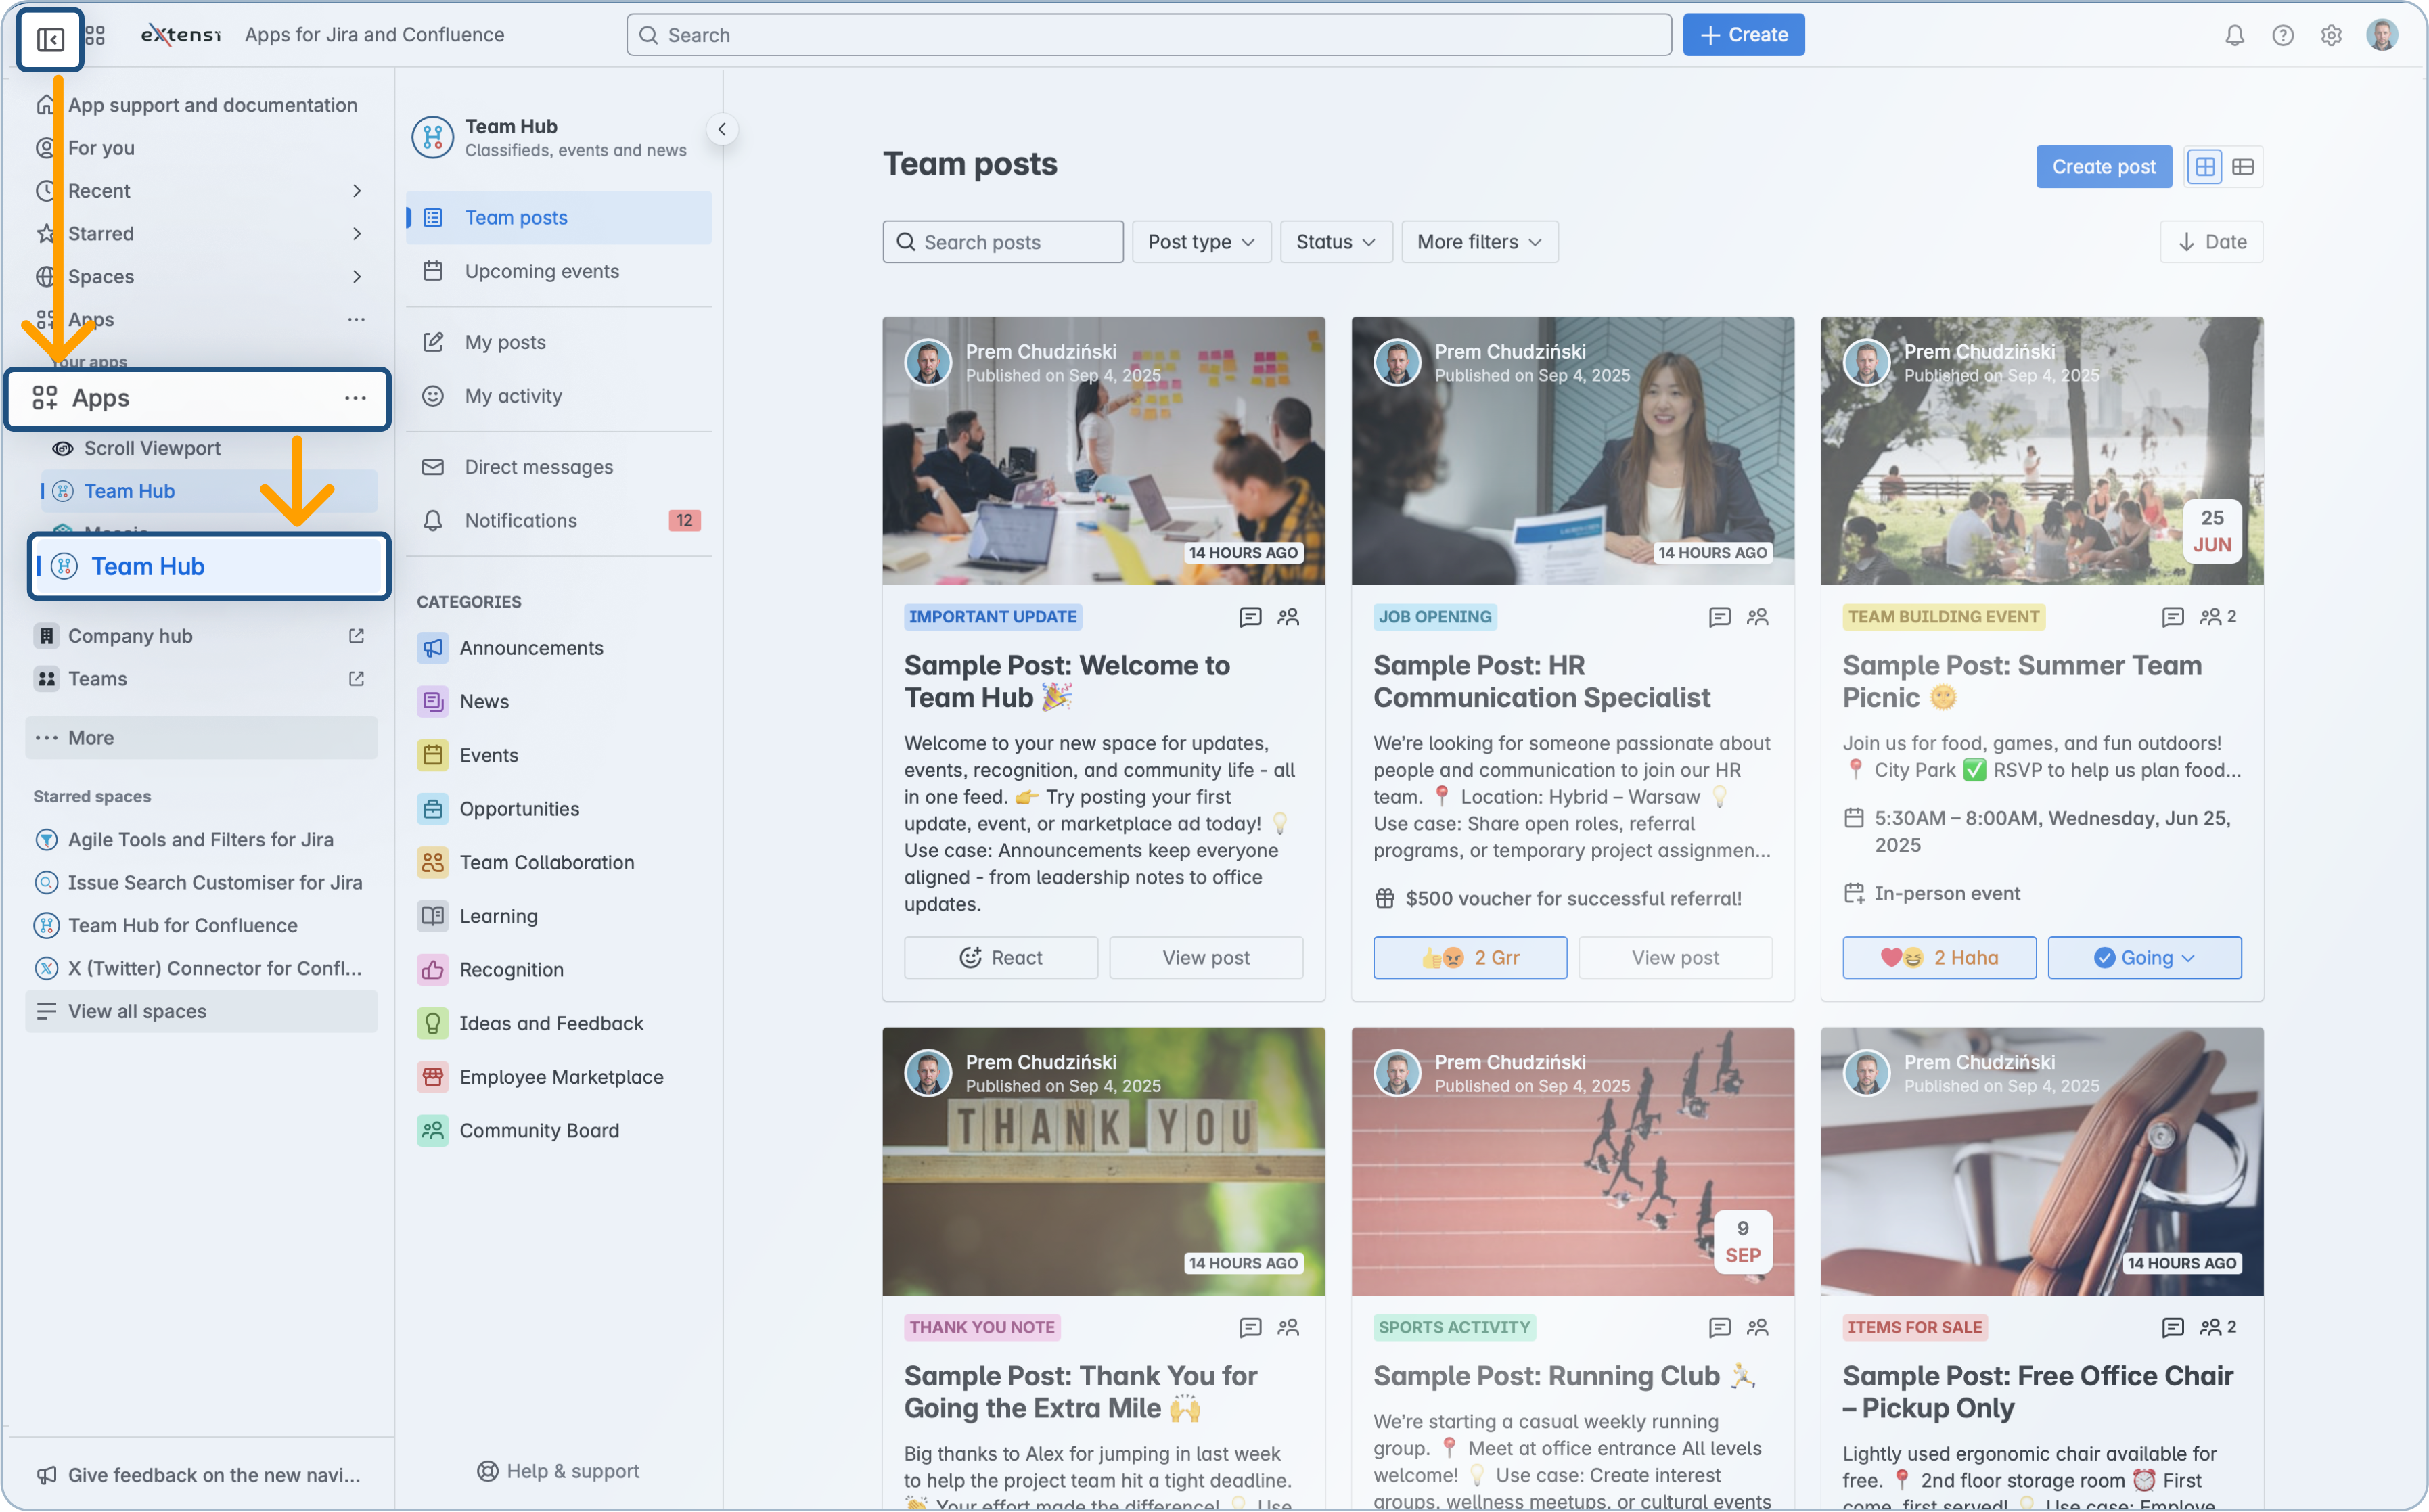Open the Status filter dropdown

click(1335, 242)
